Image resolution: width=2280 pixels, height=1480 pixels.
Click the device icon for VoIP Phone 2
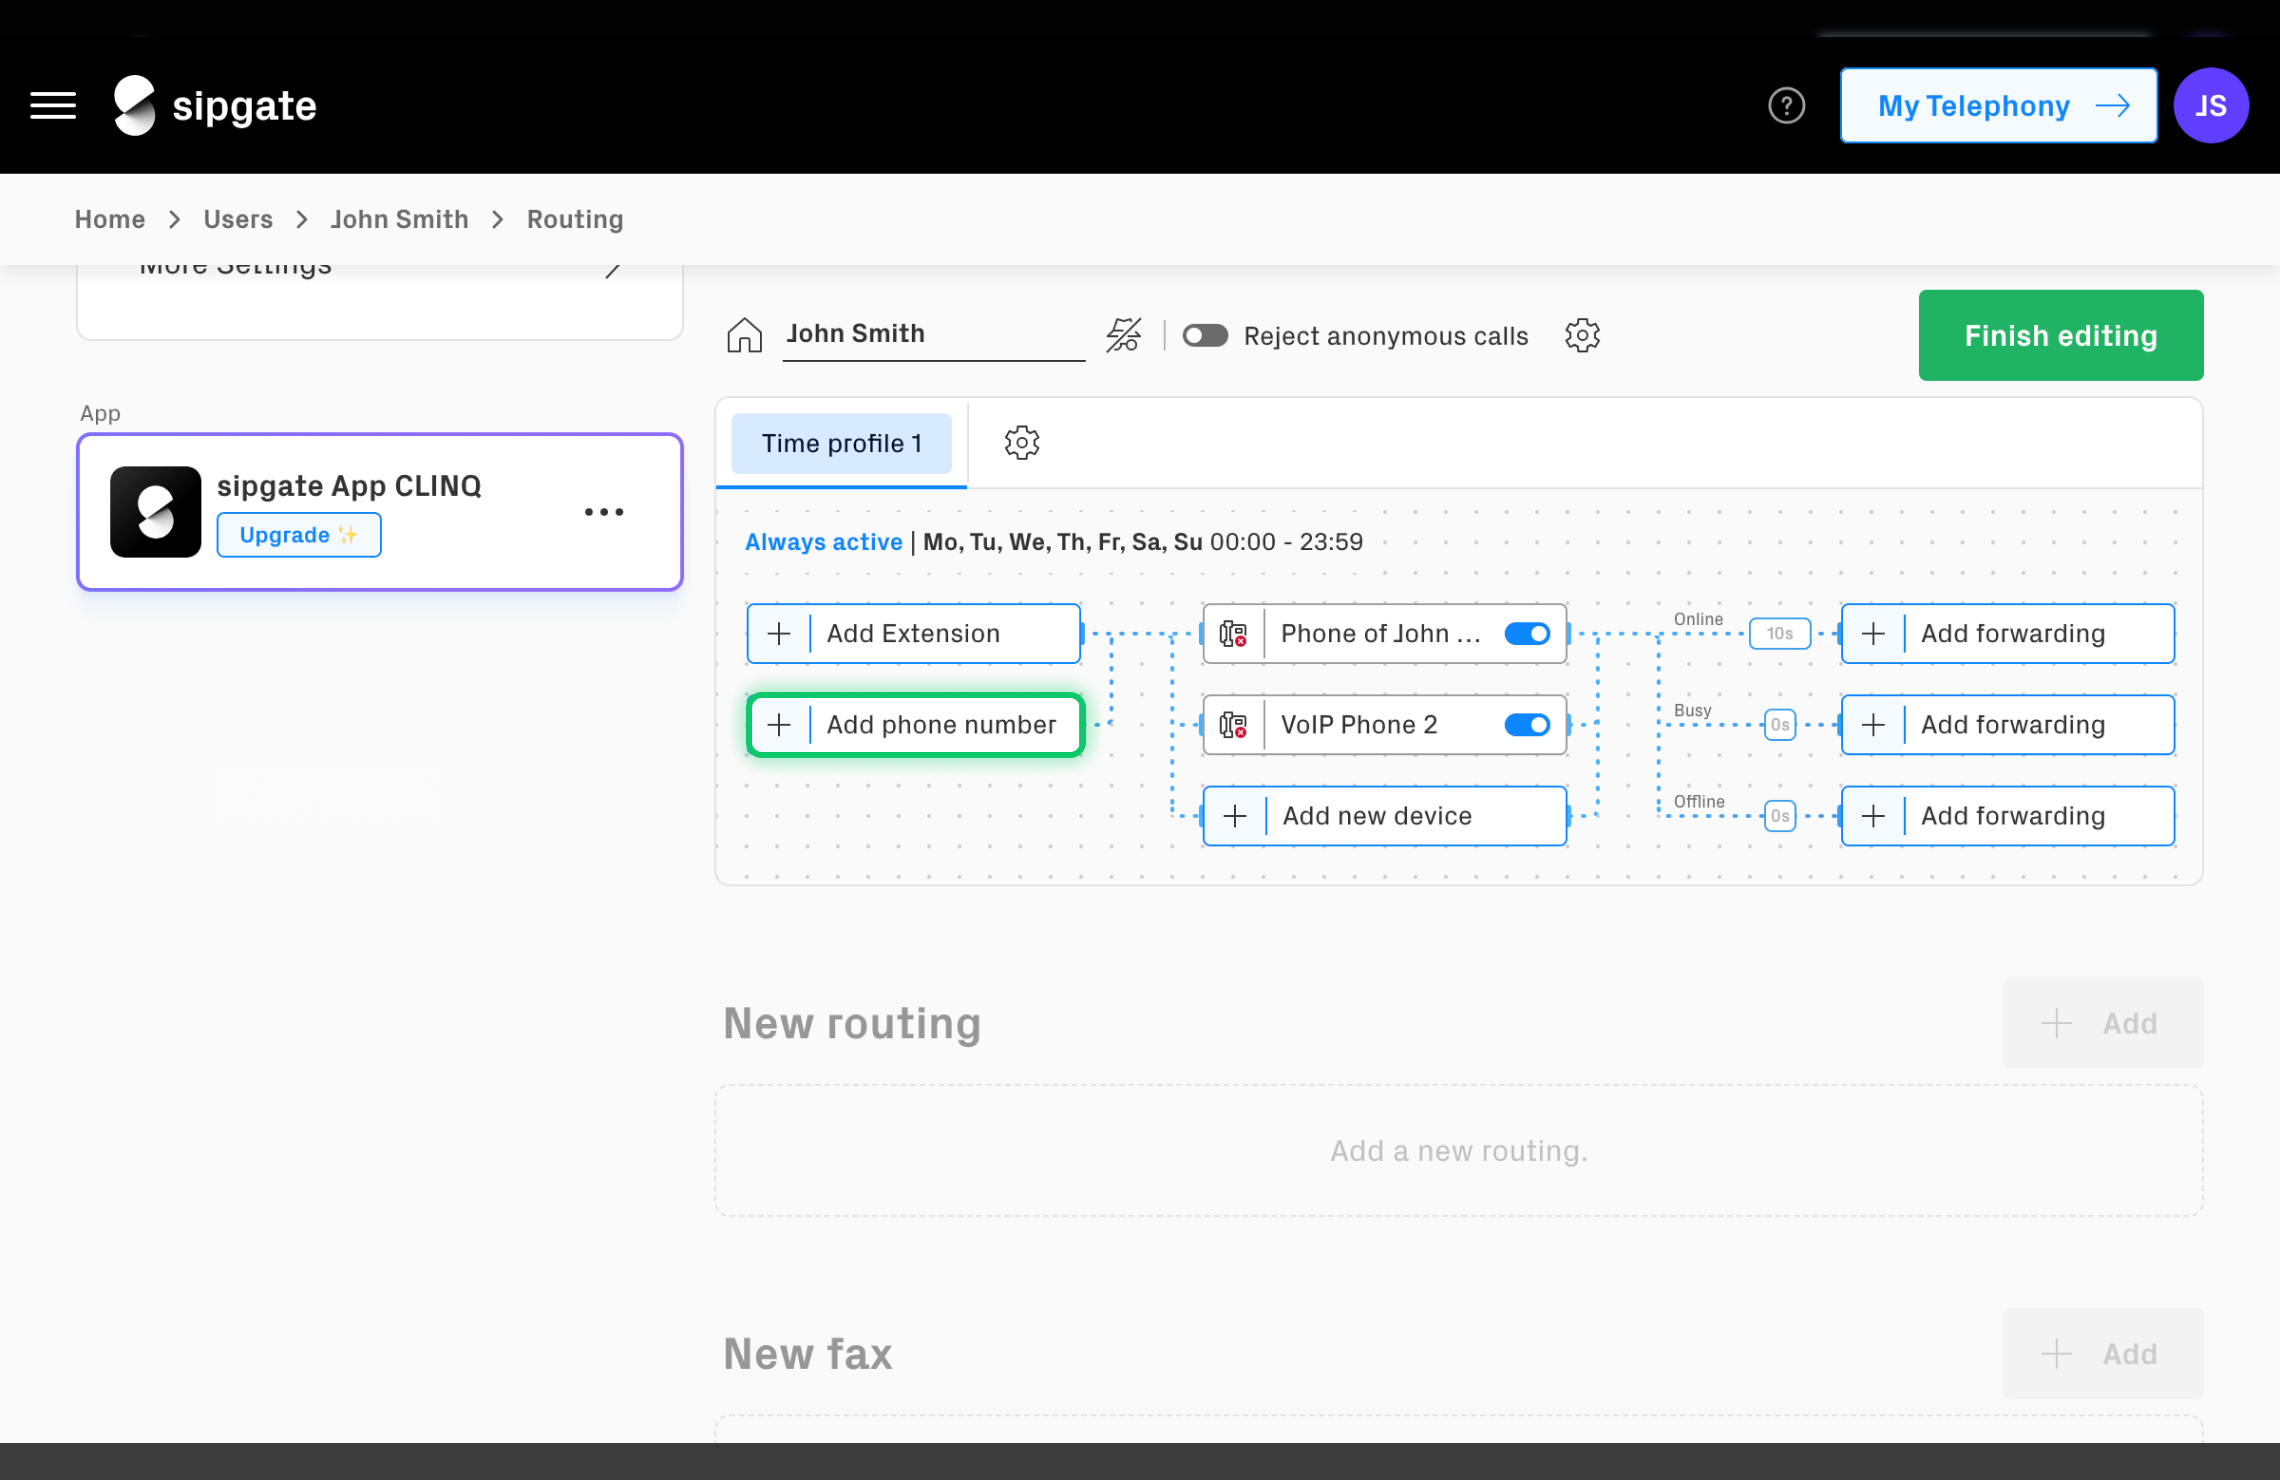pyautogui.click(x=1233, y=724)
